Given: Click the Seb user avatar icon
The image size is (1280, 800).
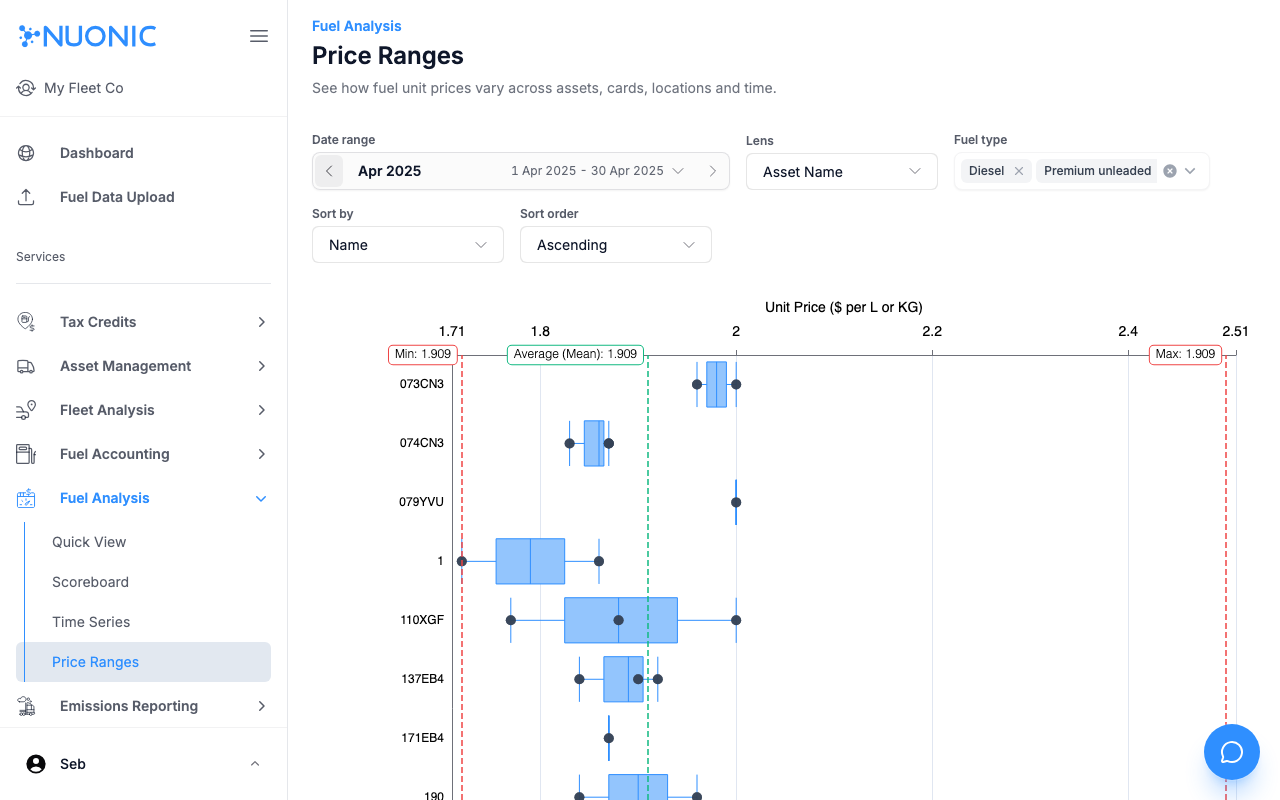Looking at the screenshot, I should tap(36, 764).
